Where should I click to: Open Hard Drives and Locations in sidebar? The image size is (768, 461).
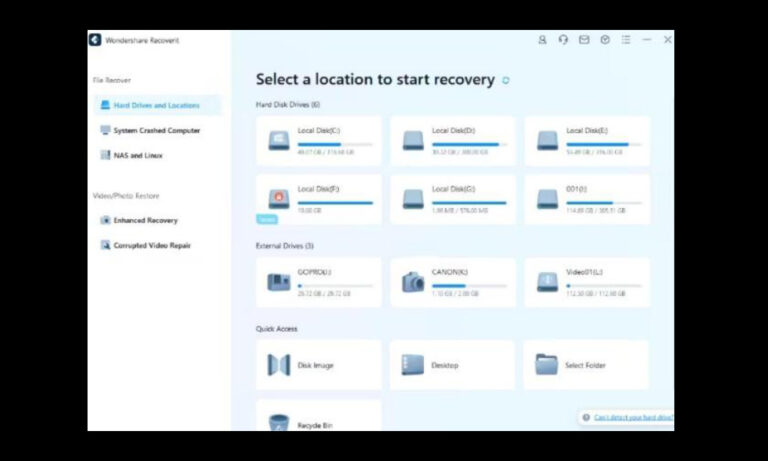[x=156, y=105]
